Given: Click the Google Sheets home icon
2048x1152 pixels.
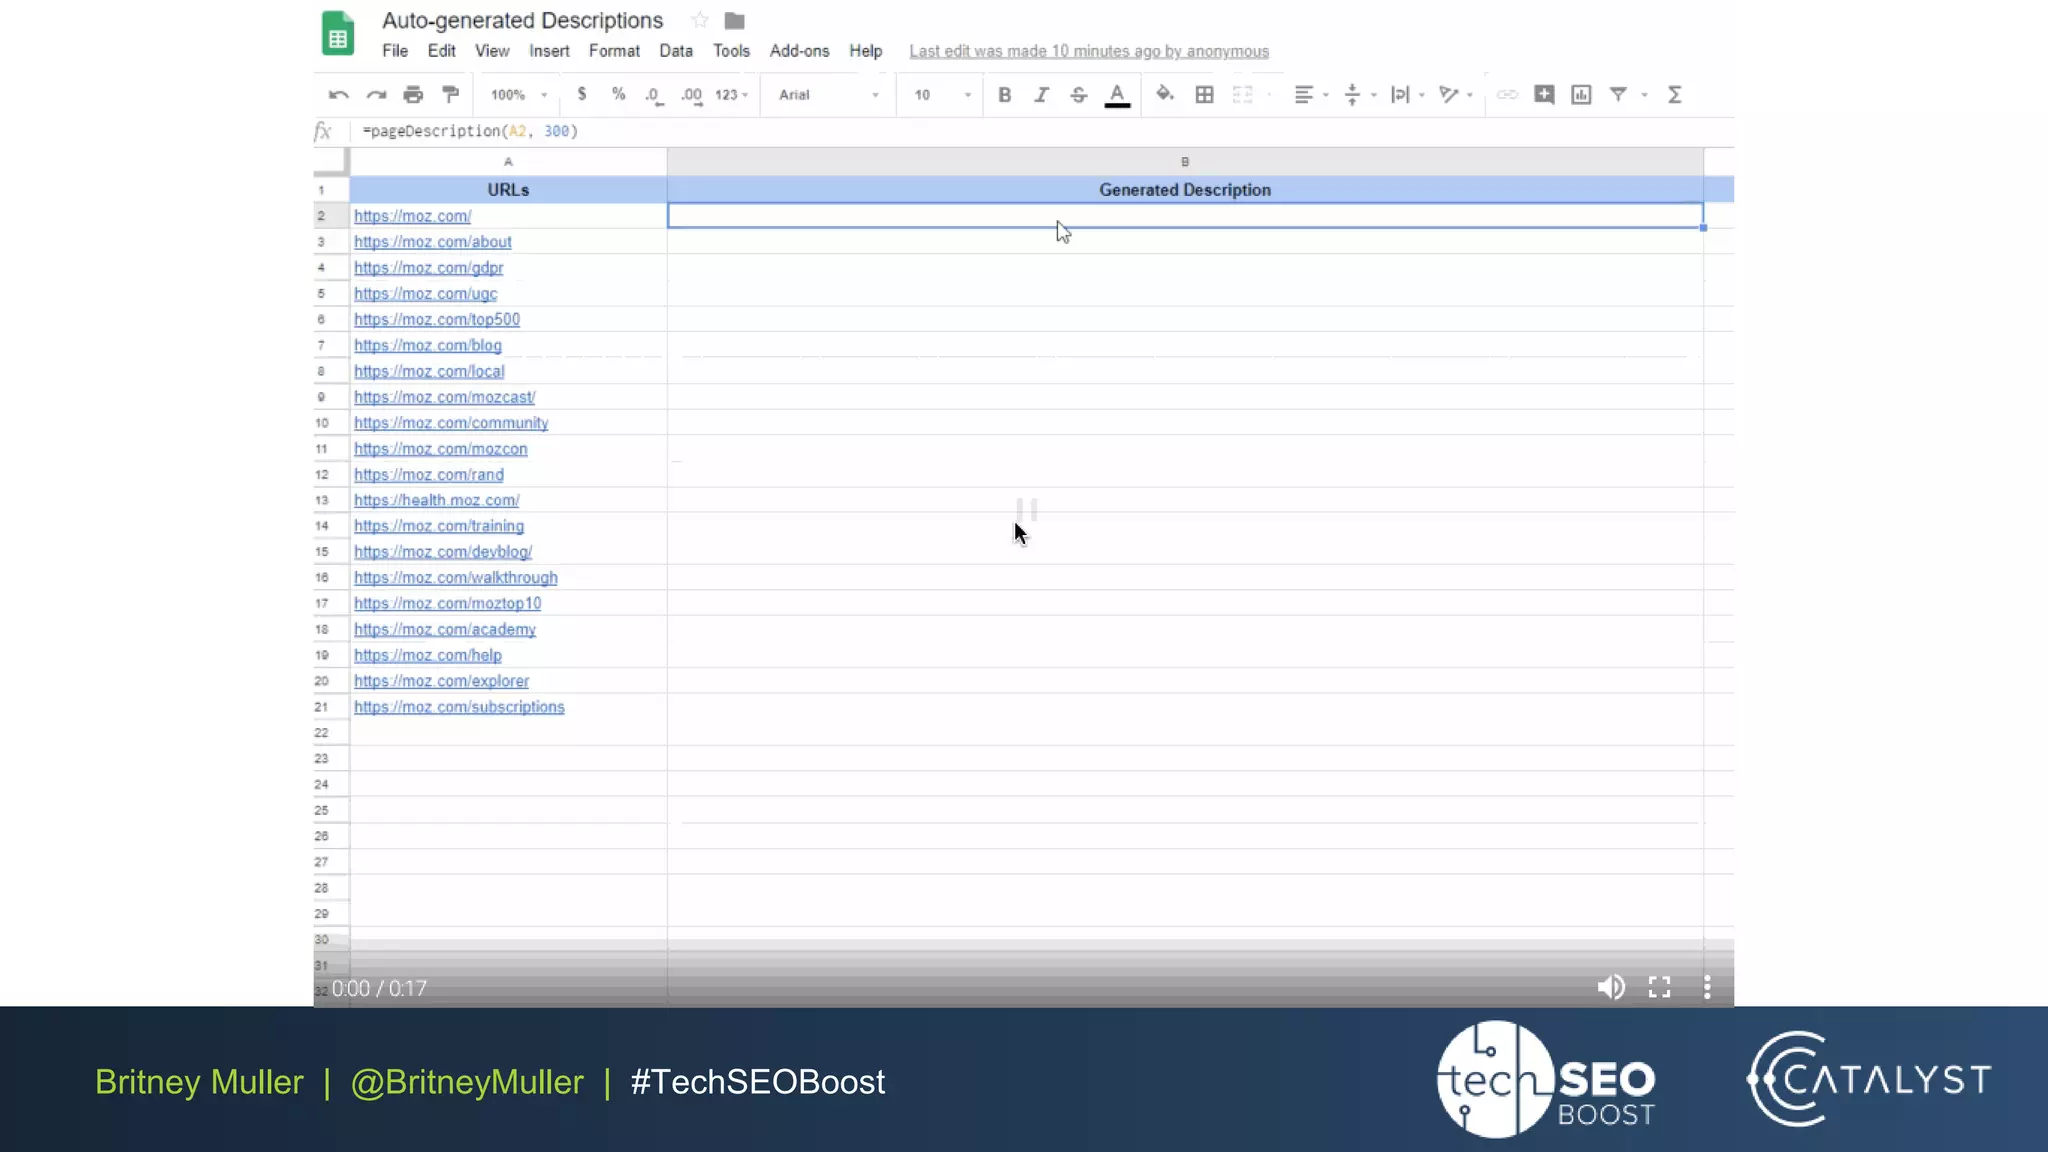Looking at the screenshot, I should [x=338, y=33].
